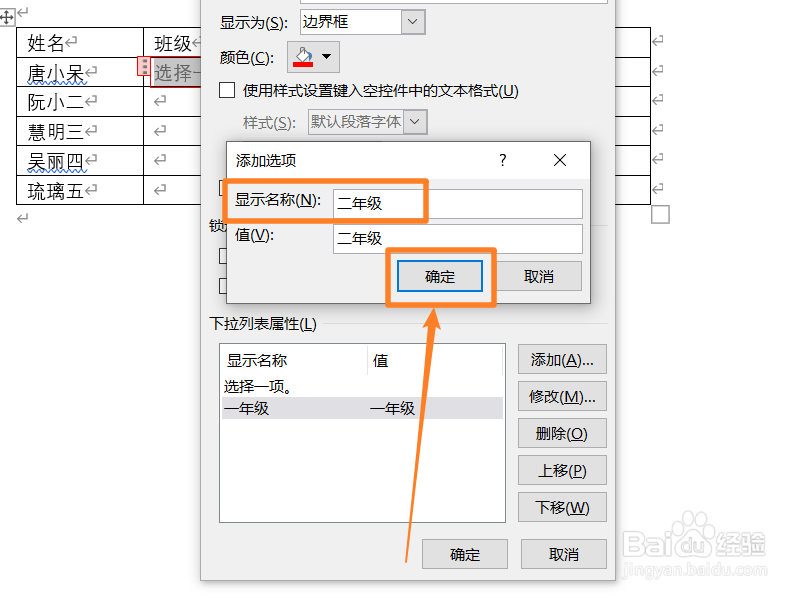
Task: Click the 修改 button to edit option
Action: [x=562, y=396]
